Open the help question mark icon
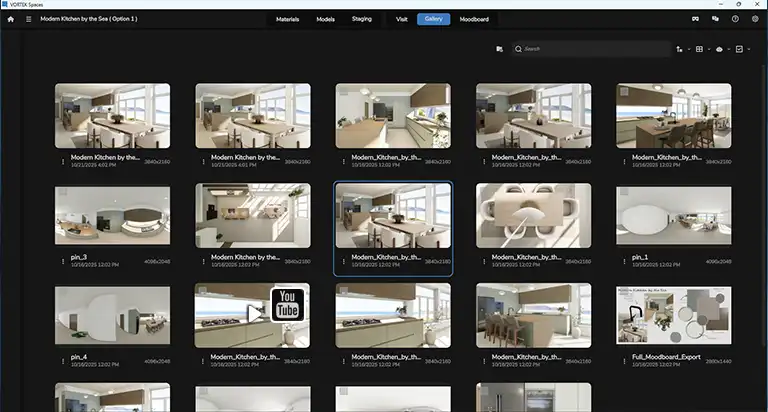This screenshot has height=412, width=768. (735, 19)
